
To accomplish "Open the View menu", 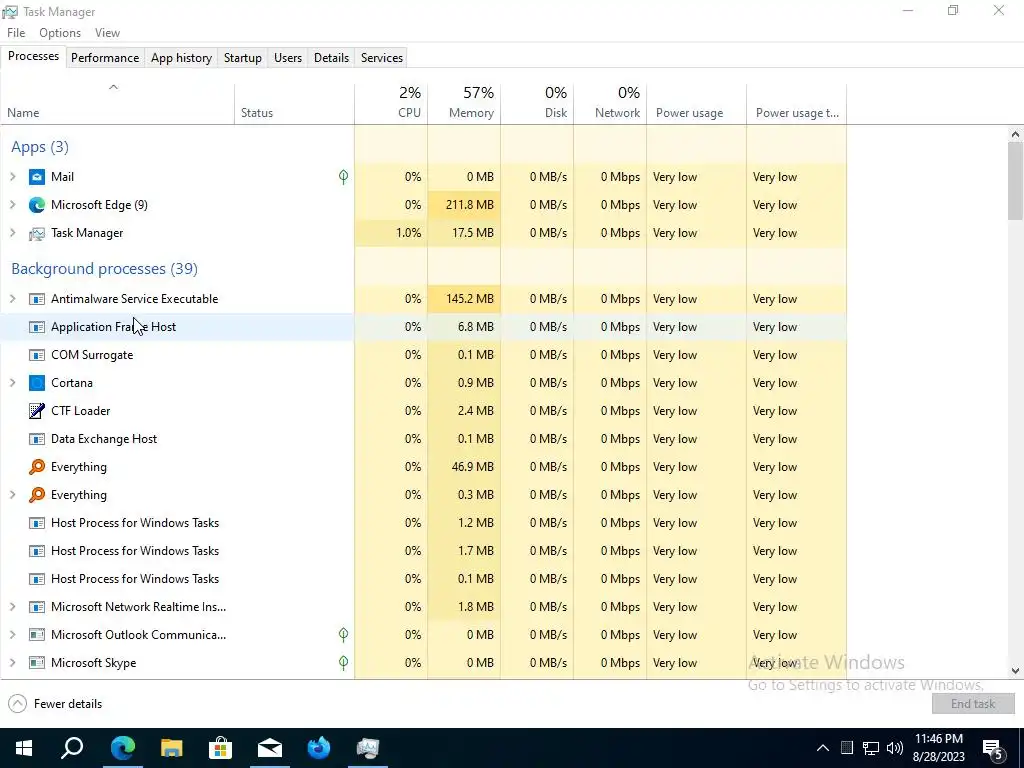I will coord(107,33).
